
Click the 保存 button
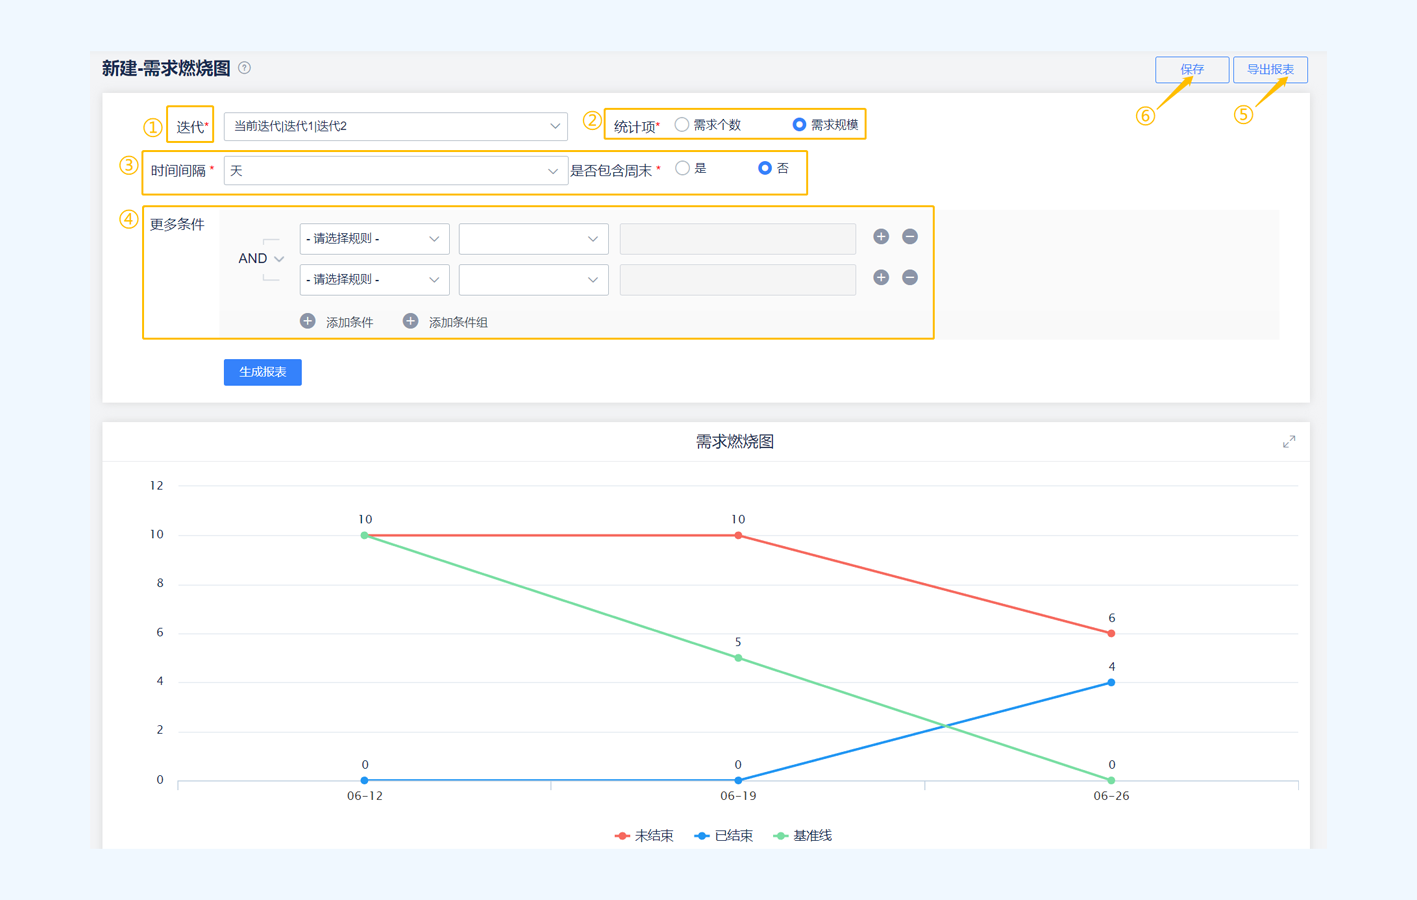[x=1192, y=69]
